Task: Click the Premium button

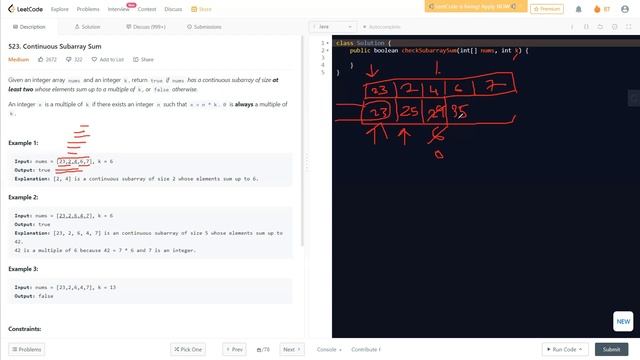Action: pyautogui.click(x=547, y=9)
